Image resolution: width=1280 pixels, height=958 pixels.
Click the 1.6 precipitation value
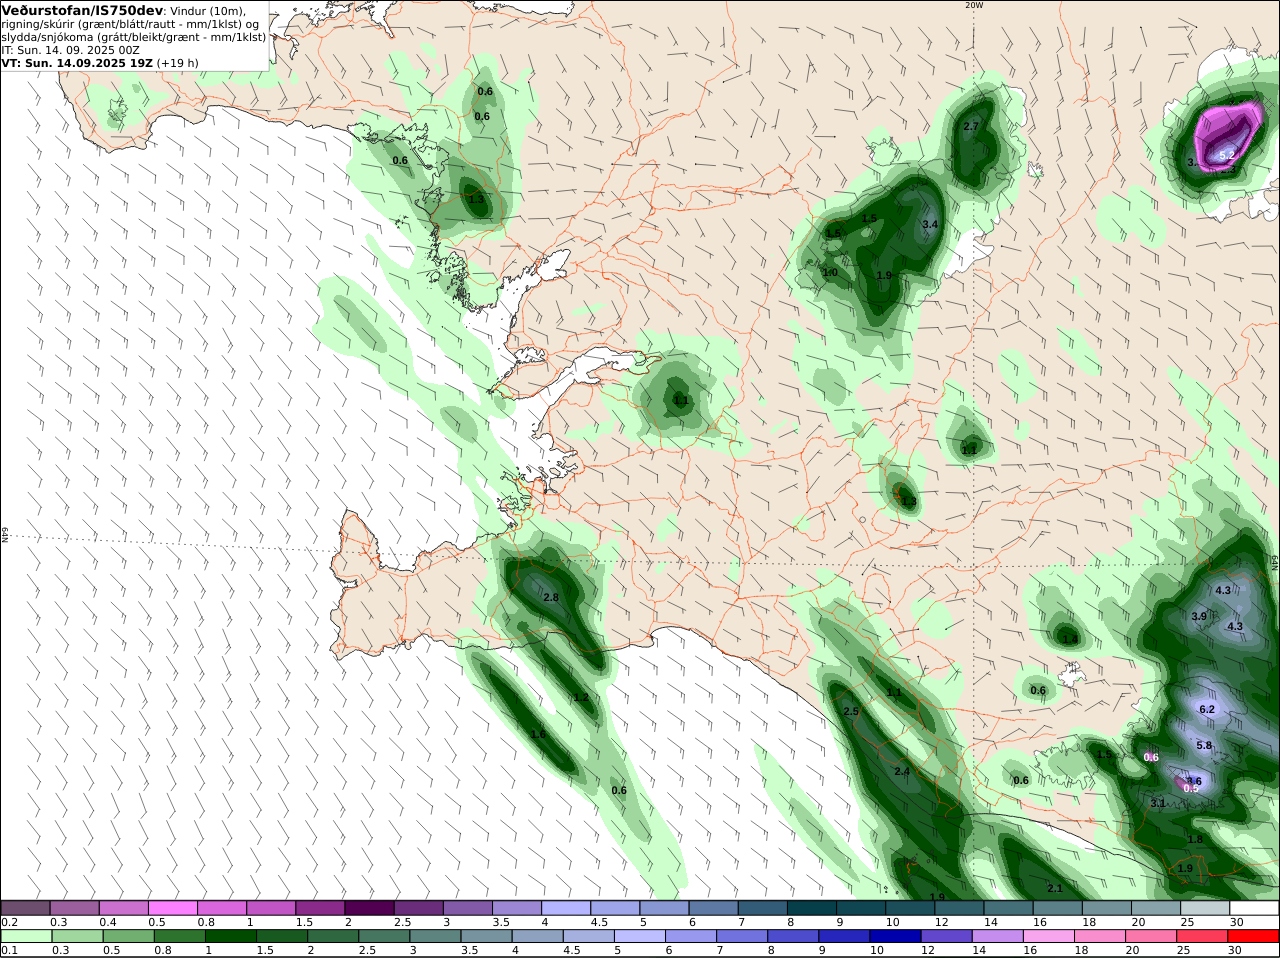(538, 734)
